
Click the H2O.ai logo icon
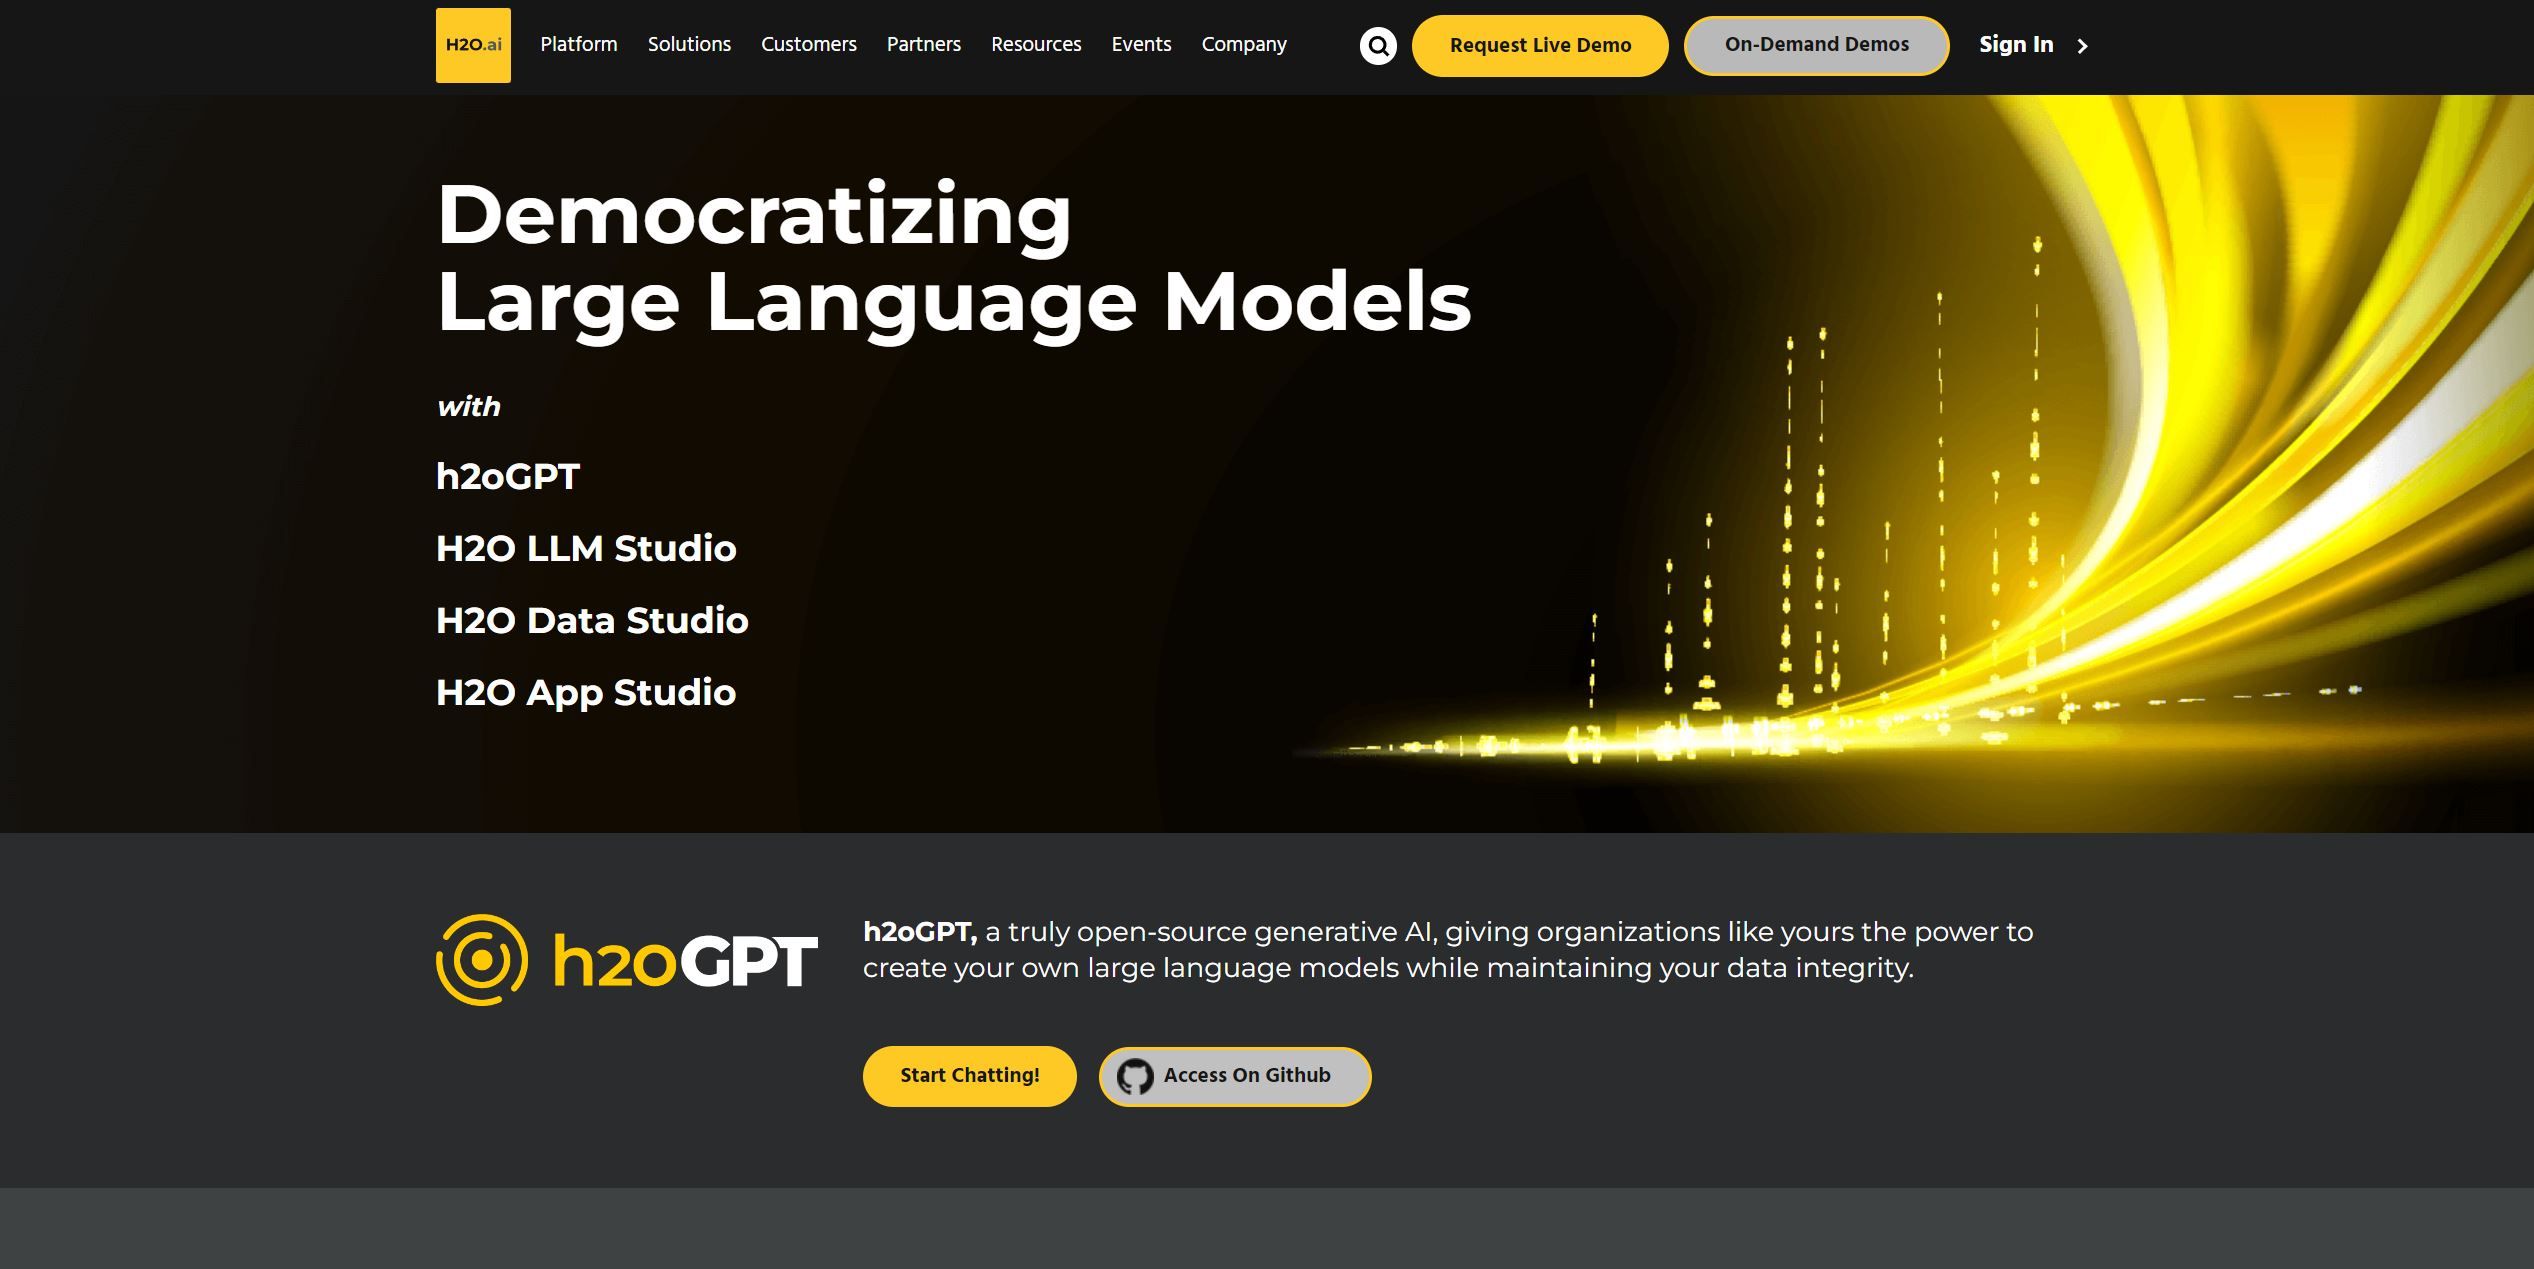pyautogui.click(x=473, y=45)
